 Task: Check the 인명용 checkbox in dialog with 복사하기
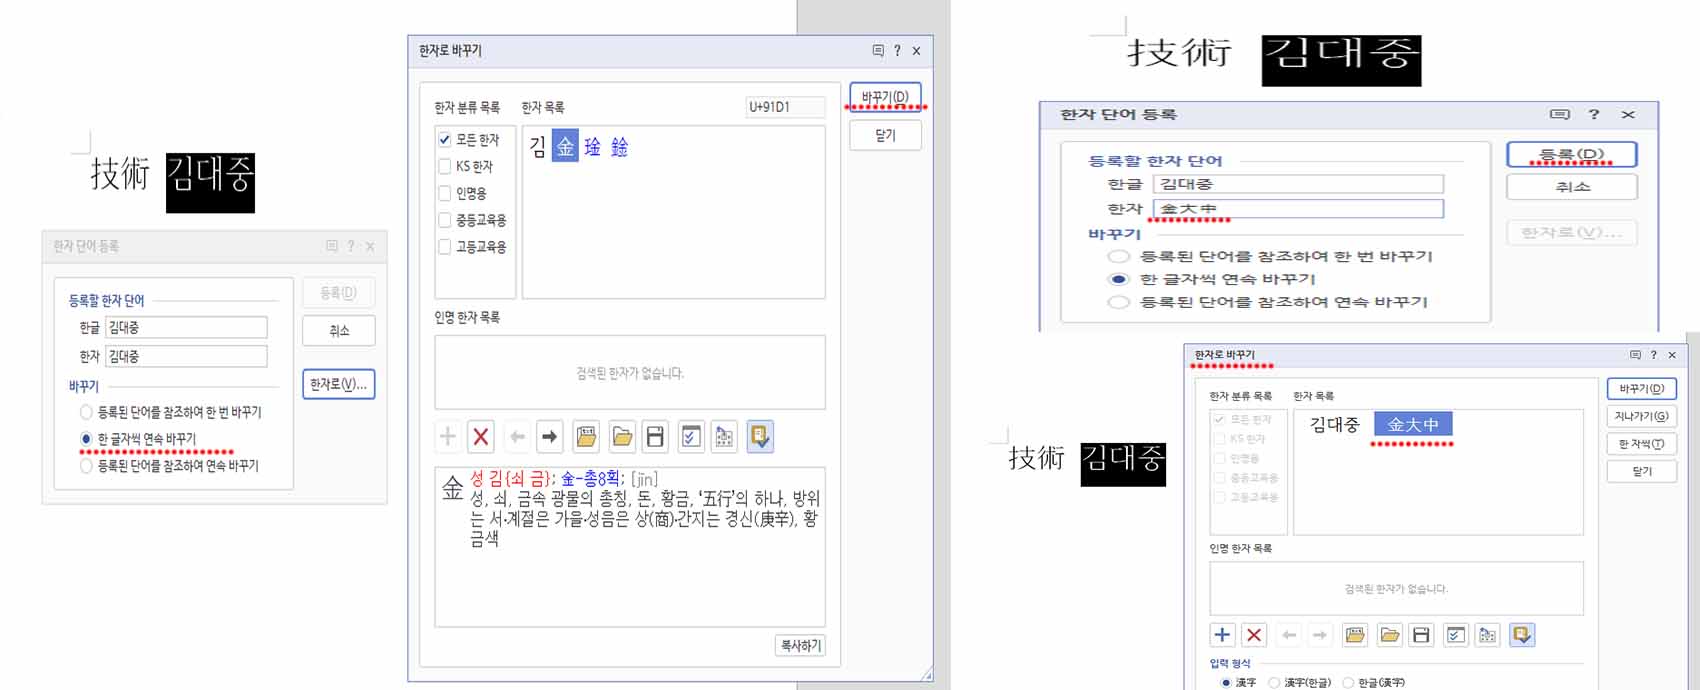(x=445, y=193)
